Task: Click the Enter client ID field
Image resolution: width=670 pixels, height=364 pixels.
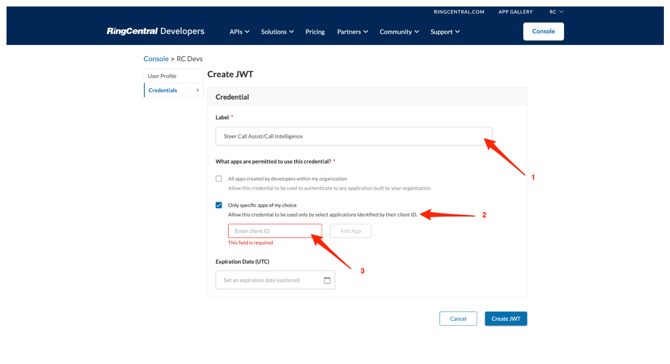Action: (x=275, y=231)
